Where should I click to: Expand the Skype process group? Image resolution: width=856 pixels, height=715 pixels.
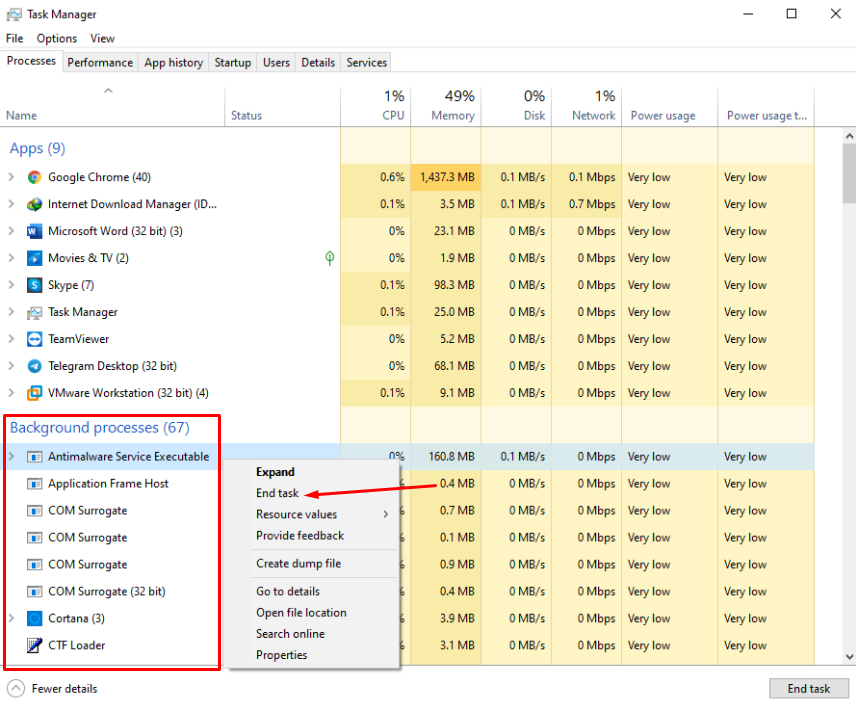pyautogui.click(x=11, y=285)
